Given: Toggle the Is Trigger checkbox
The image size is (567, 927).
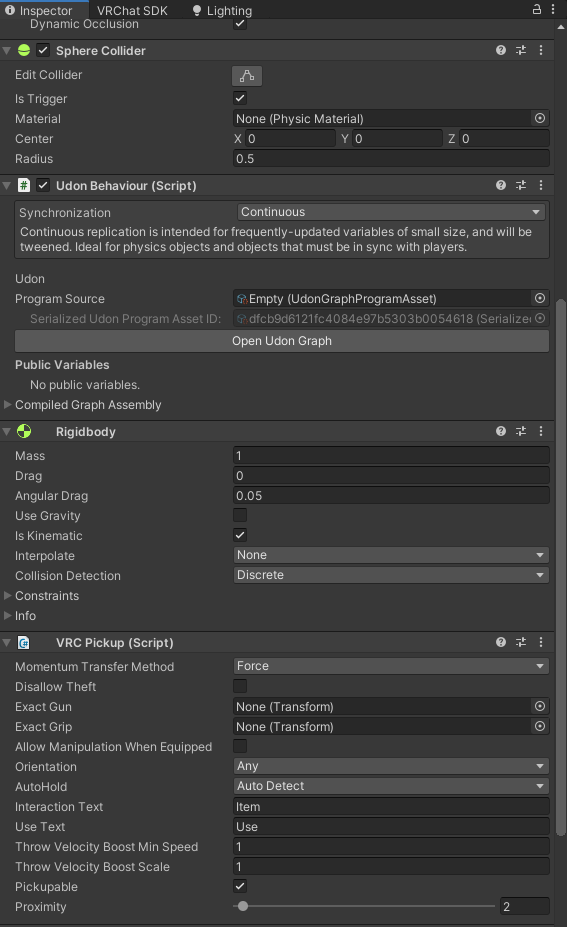Looking at the screenshot, I should pyautogui.click(x=240, y=98).
